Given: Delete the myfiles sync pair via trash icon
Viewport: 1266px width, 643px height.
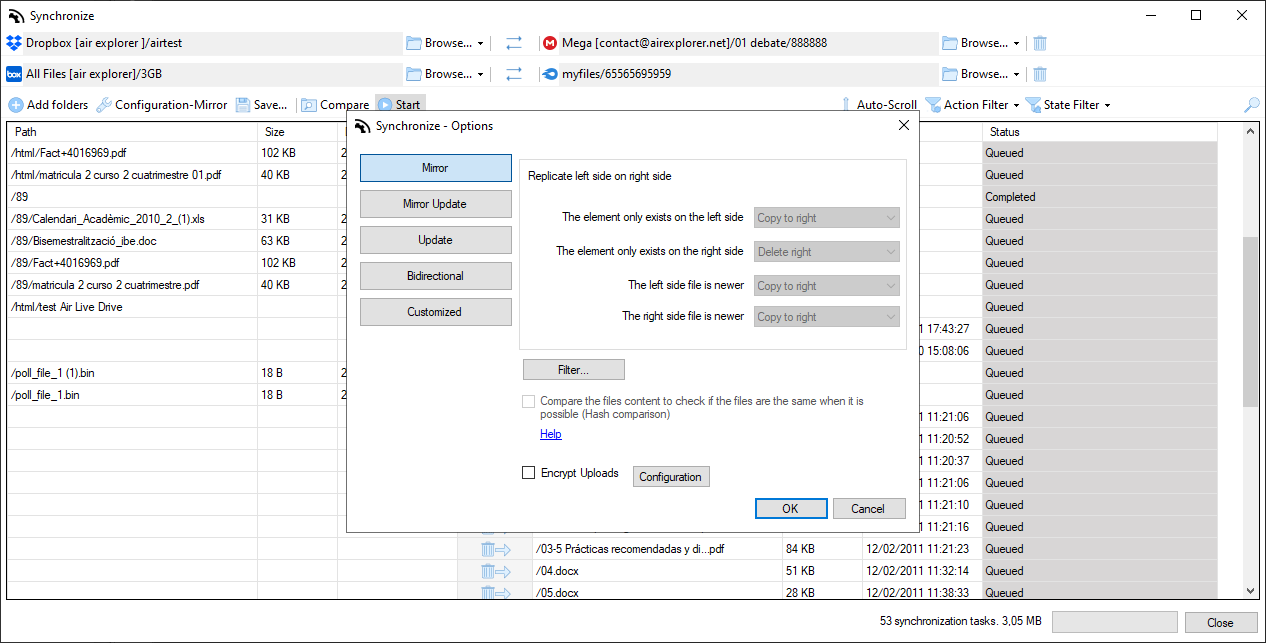Looking at the screenshot, I should tap(1039, 73).
